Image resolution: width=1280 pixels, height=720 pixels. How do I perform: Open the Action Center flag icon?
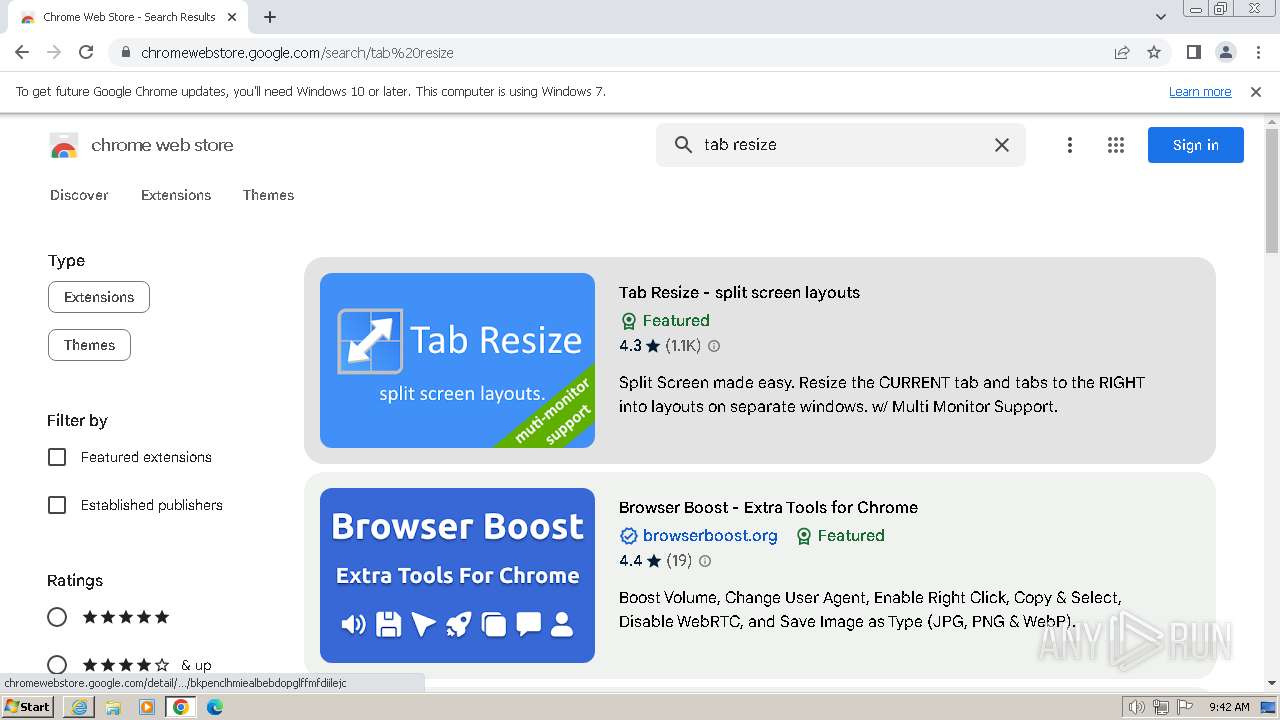coord(1184,707)
